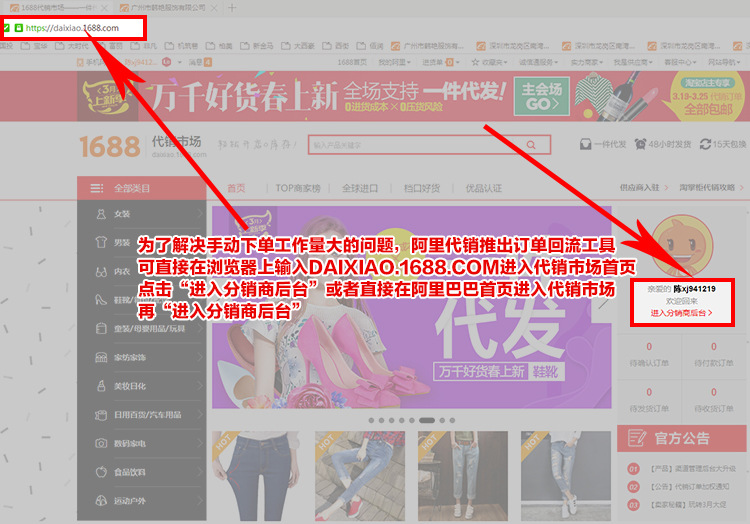Open the 女装 category
Viewport: 750px width, 524px height.
[x=142, y=214]
